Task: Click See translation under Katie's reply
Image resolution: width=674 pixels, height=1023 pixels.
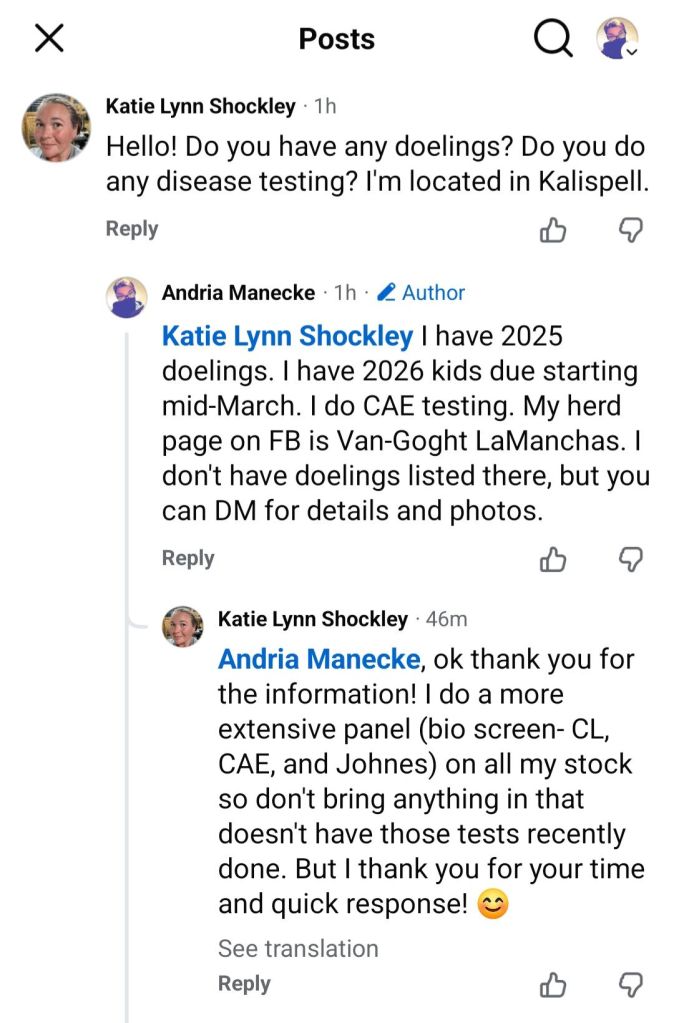Action: [x=298, y=948]
